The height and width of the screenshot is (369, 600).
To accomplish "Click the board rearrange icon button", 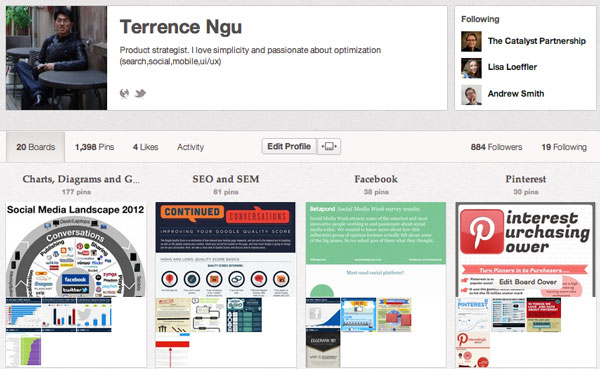I will [329, 147].
